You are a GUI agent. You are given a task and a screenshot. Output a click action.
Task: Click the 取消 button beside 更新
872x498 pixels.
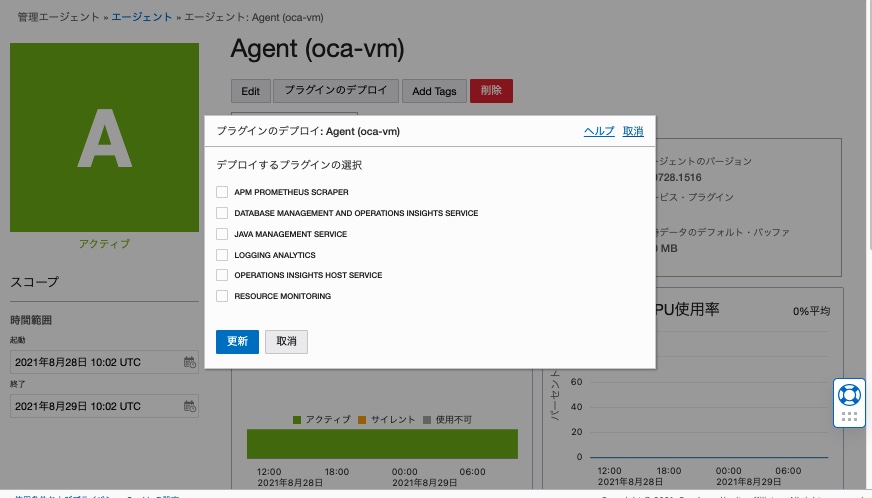click(286, 341)
